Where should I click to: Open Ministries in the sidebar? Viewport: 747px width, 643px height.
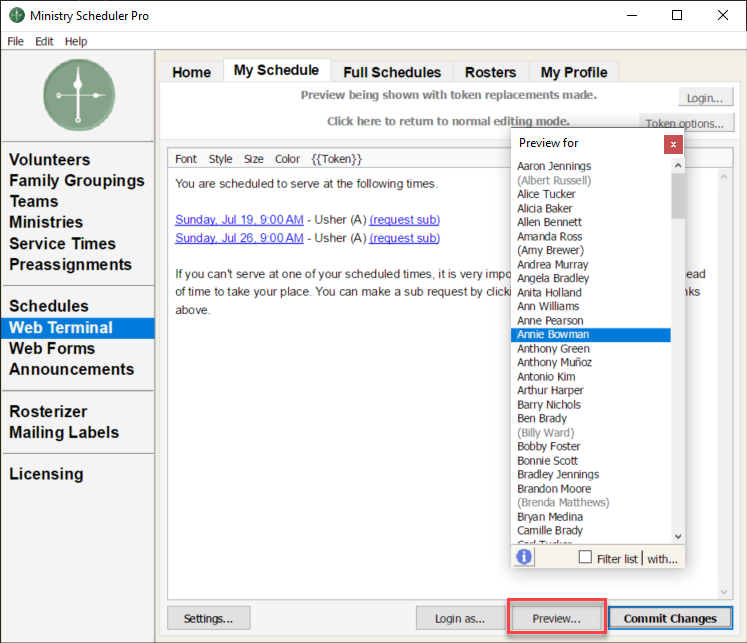[x=46, y=222]
